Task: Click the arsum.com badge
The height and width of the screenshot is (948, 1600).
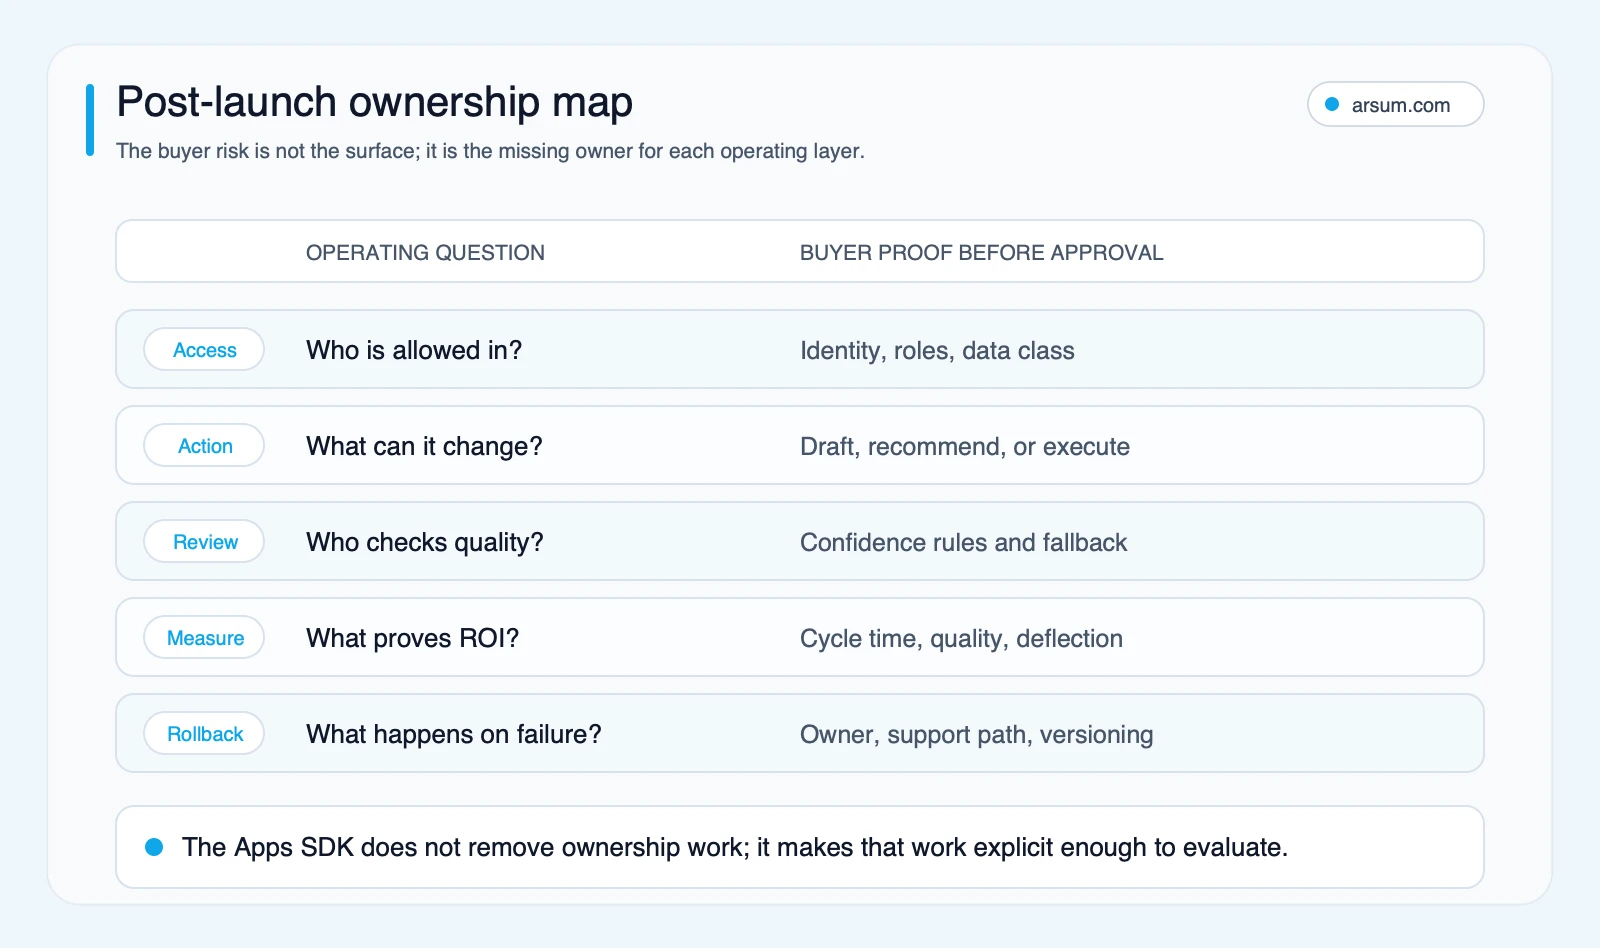Action: [1395, 104]
